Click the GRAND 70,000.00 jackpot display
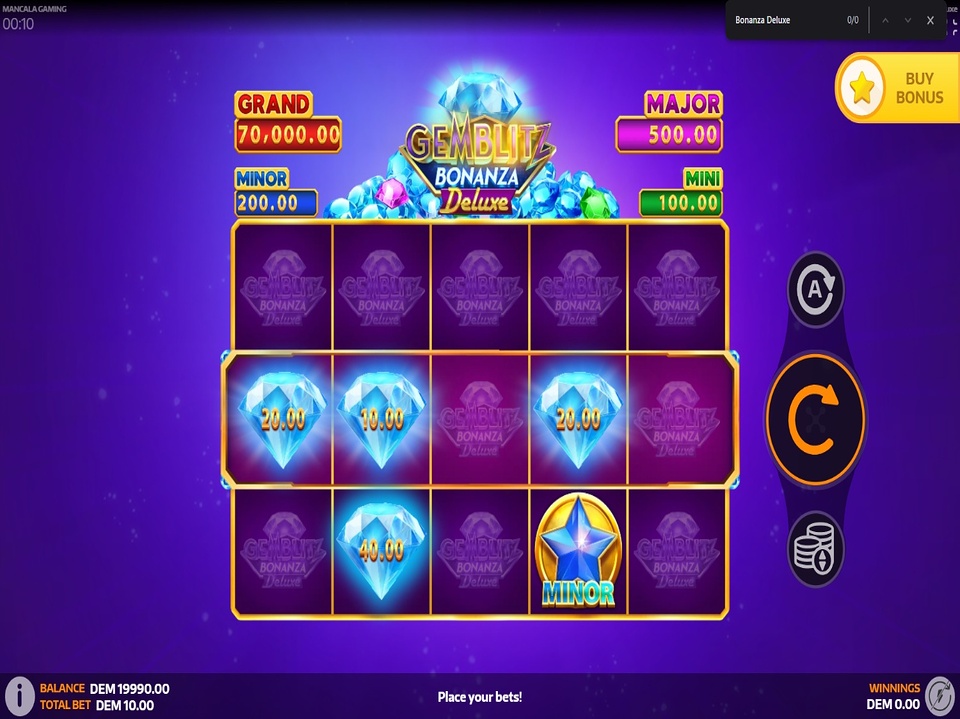Screen dimensions: 960x719 coord(287,122)
